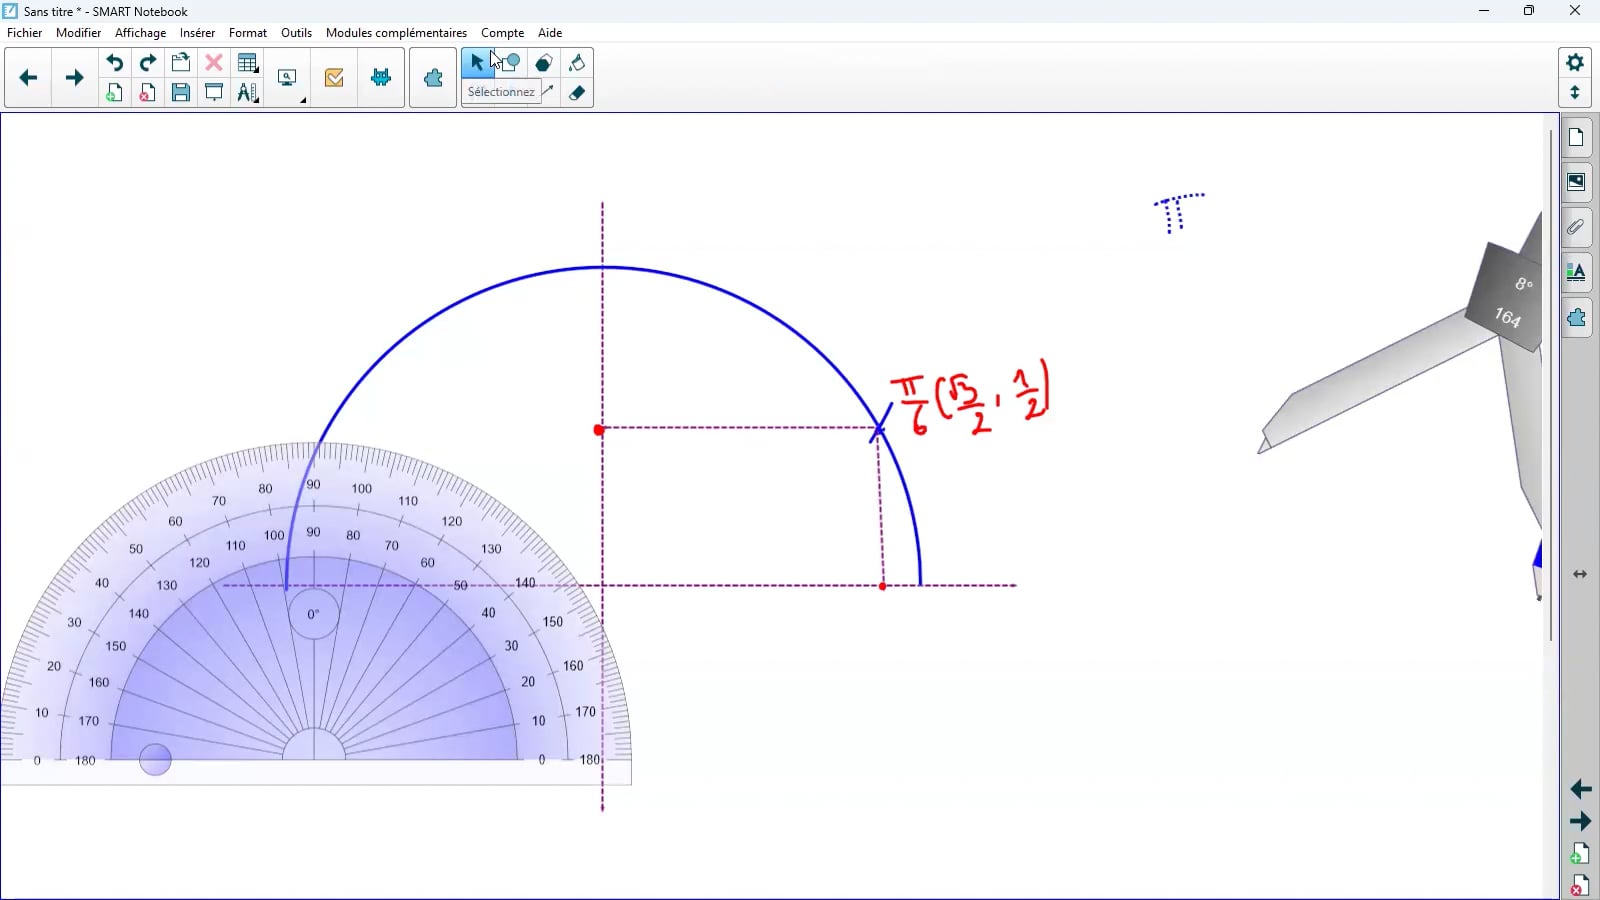The height and width of the screenshot is (900, 1600).
Task: Go to the next page using the top toolbar arrow
Action: 74,78
